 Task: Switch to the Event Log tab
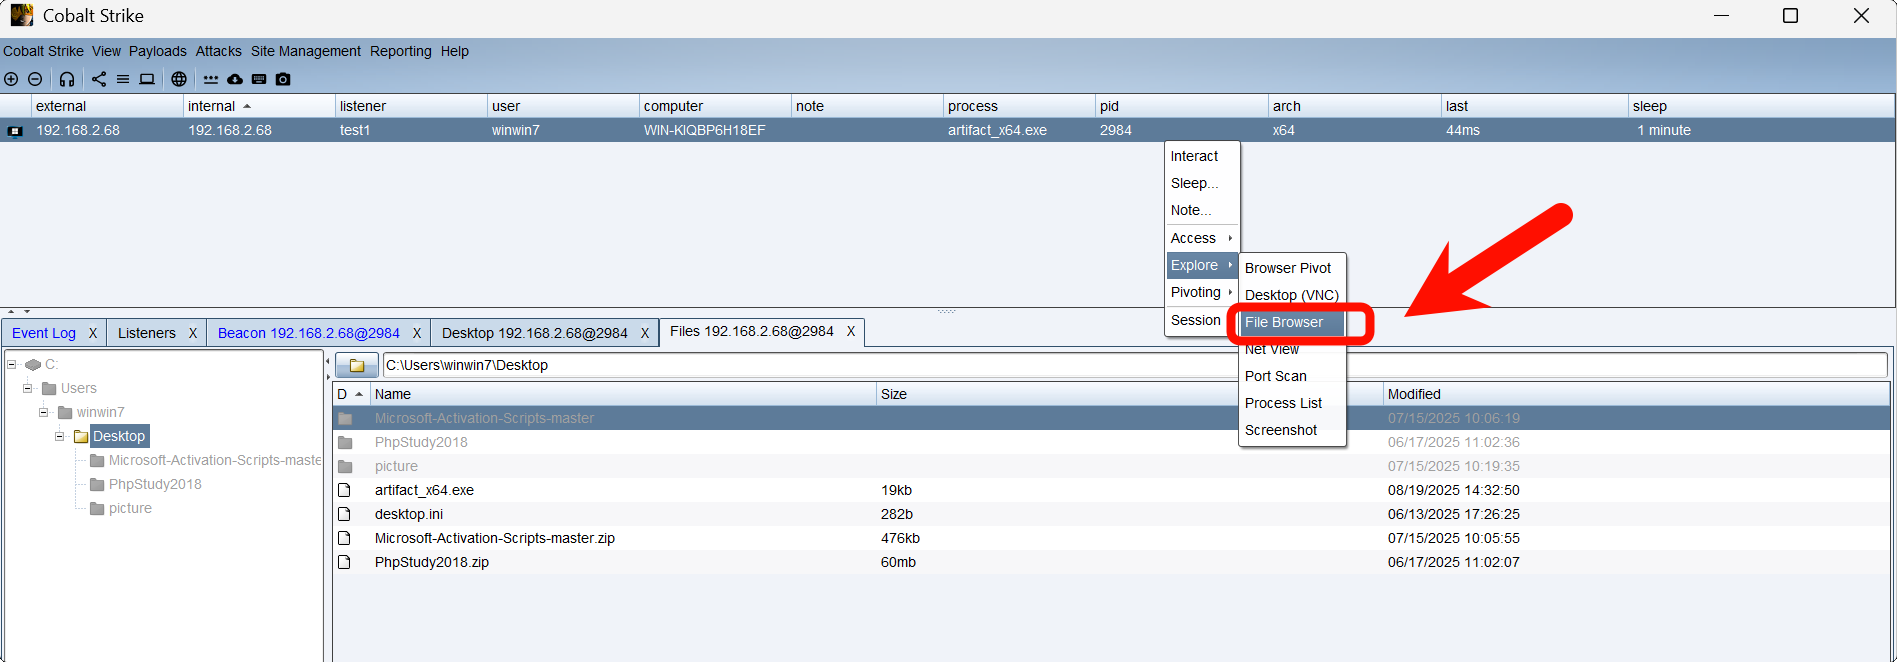coord(44,333)
